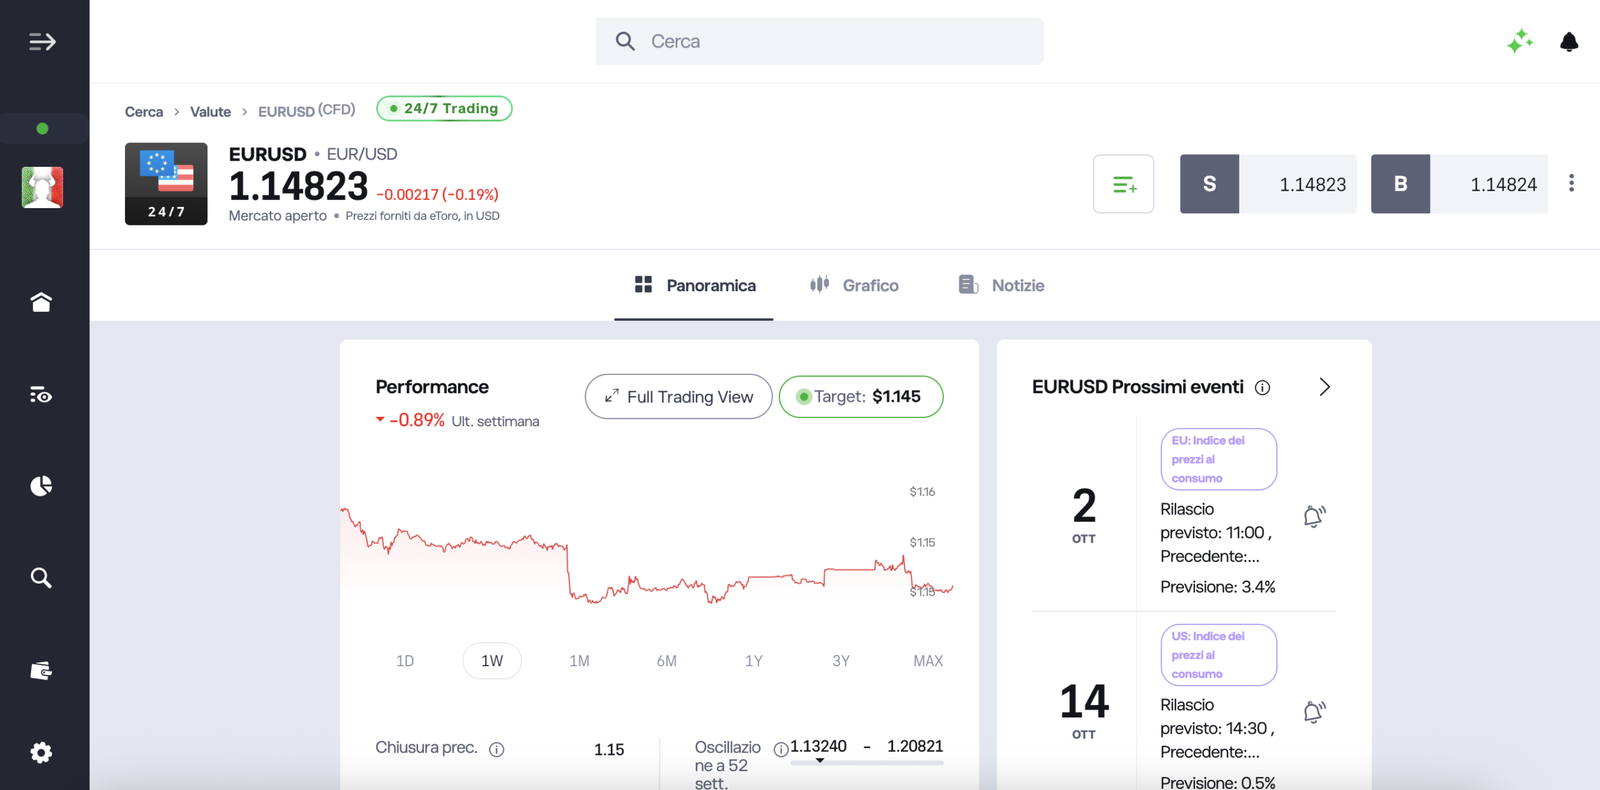Open the Settings gear icon

point(41,753)
